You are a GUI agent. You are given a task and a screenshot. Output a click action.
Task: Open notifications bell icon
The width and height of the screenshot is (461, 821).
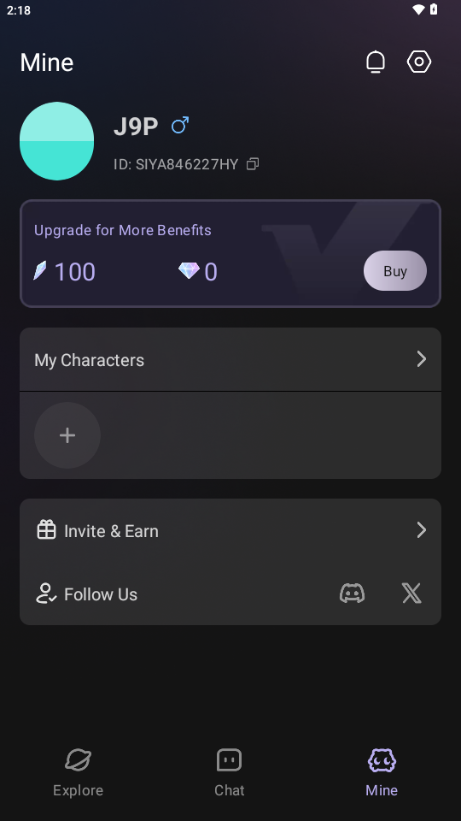tap(375, 62)
